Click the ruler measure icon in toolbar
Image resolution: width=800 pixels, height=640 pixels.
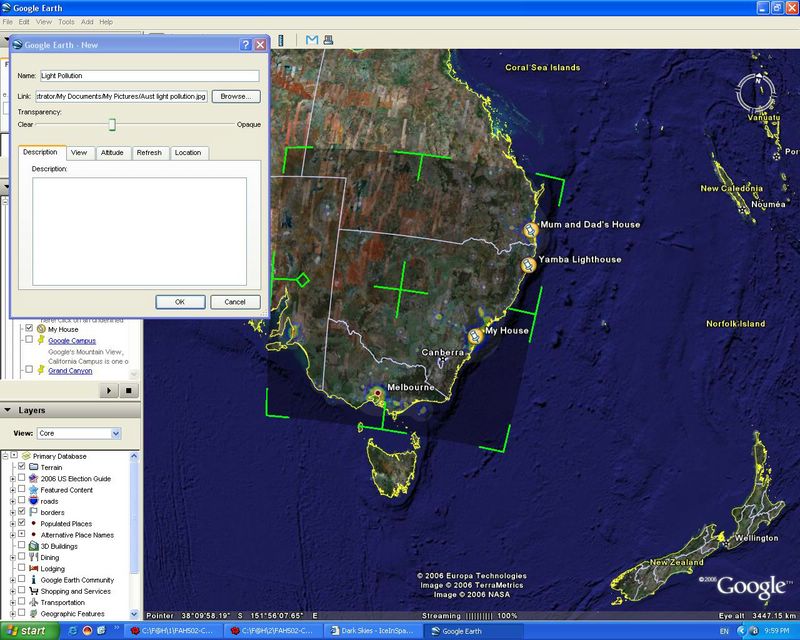coord(281,40)
